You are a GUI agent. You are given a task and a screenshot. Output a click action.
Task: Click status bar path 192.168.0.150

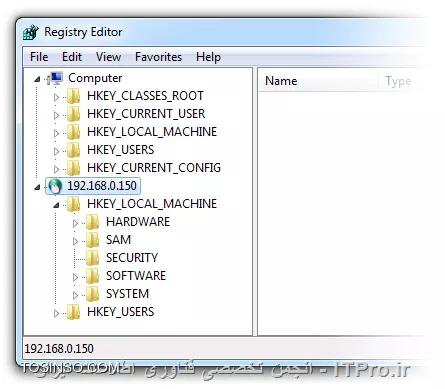click(x=59, y=349)
